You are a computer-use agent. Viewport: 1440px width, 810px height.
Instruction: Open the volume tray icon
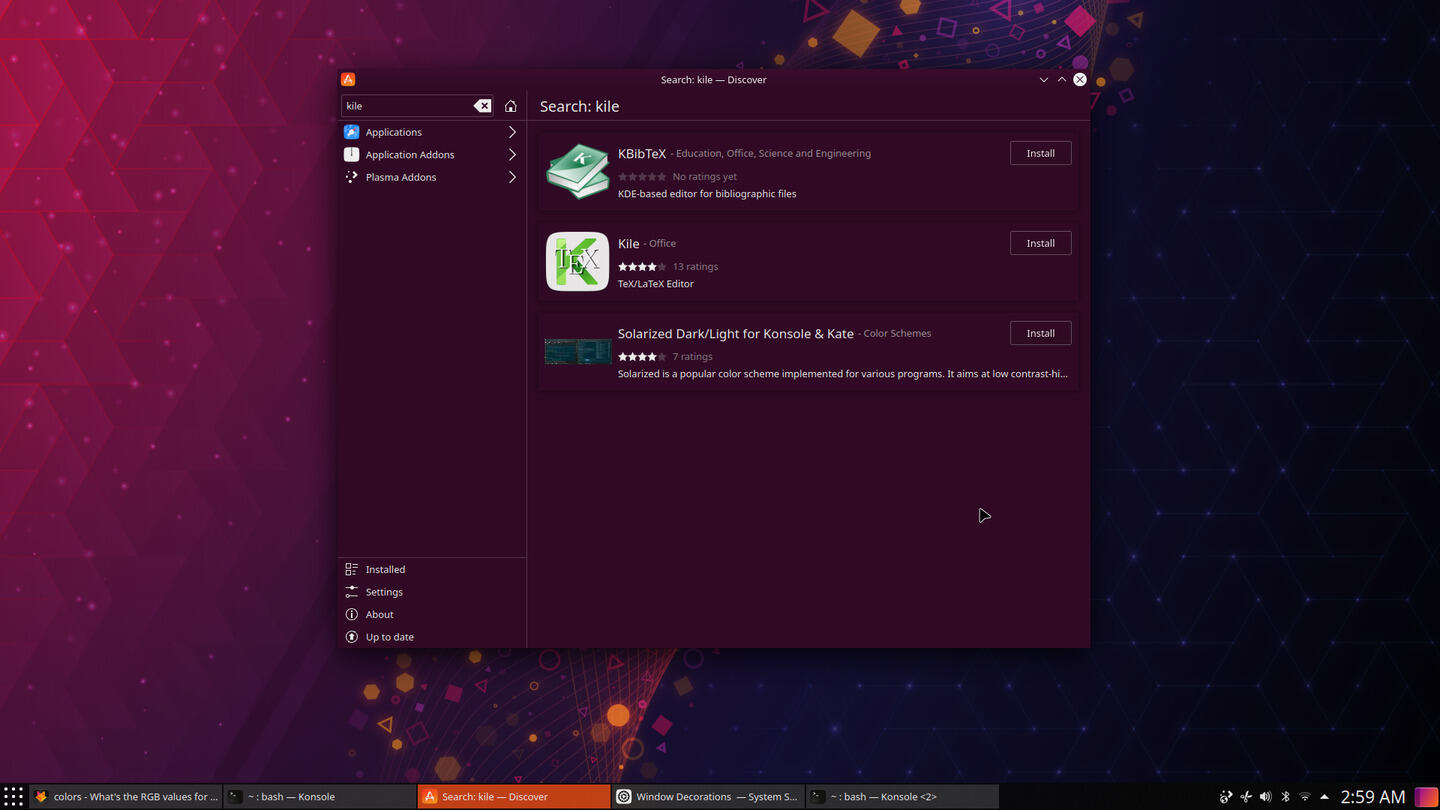pos(1265,797)
